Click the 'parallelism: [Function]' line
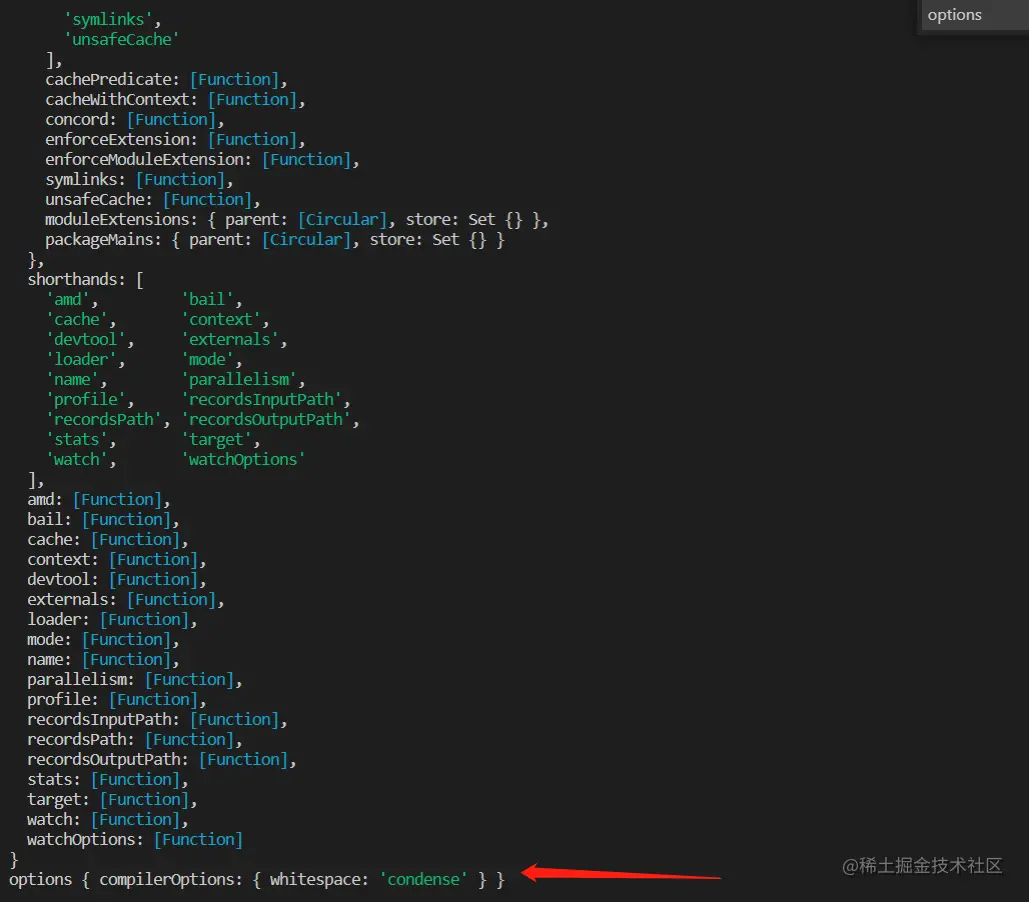The height and width of the screenshot is (902, 1029). (135, 681)
